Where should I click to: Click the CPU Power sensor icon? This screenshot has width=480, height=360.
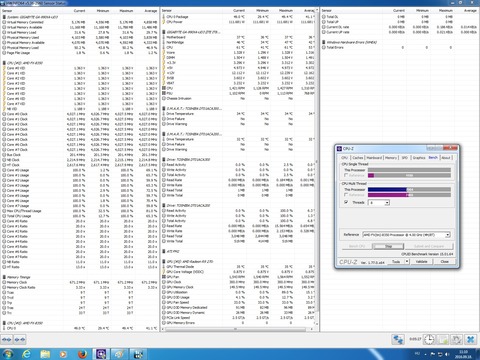coord(164,22)
